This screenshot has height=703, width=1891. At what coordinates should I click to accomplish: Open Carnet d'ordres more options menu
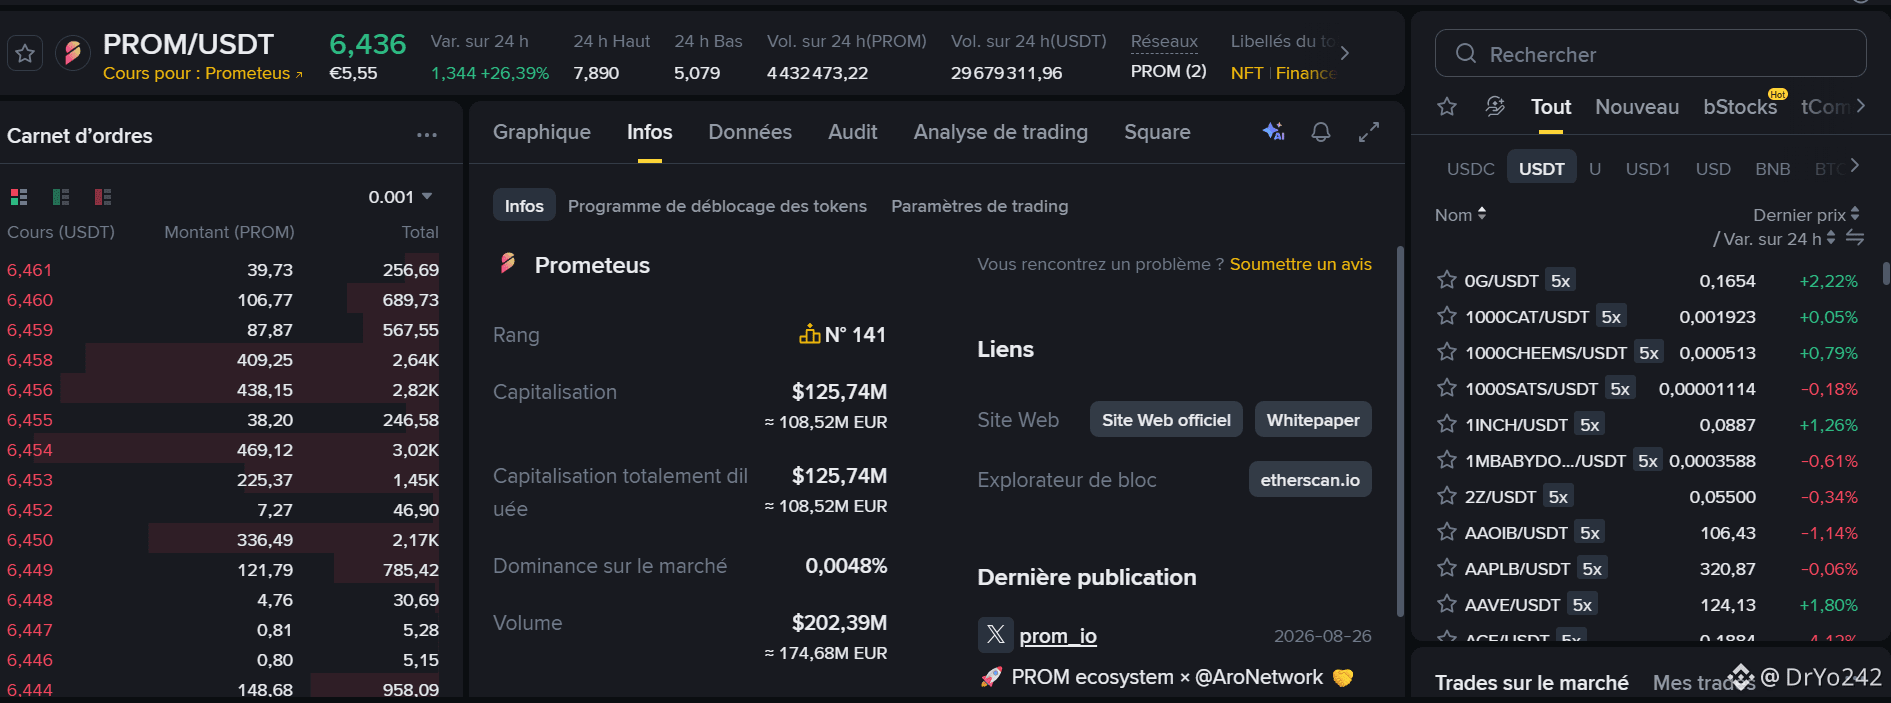point(427,135)
